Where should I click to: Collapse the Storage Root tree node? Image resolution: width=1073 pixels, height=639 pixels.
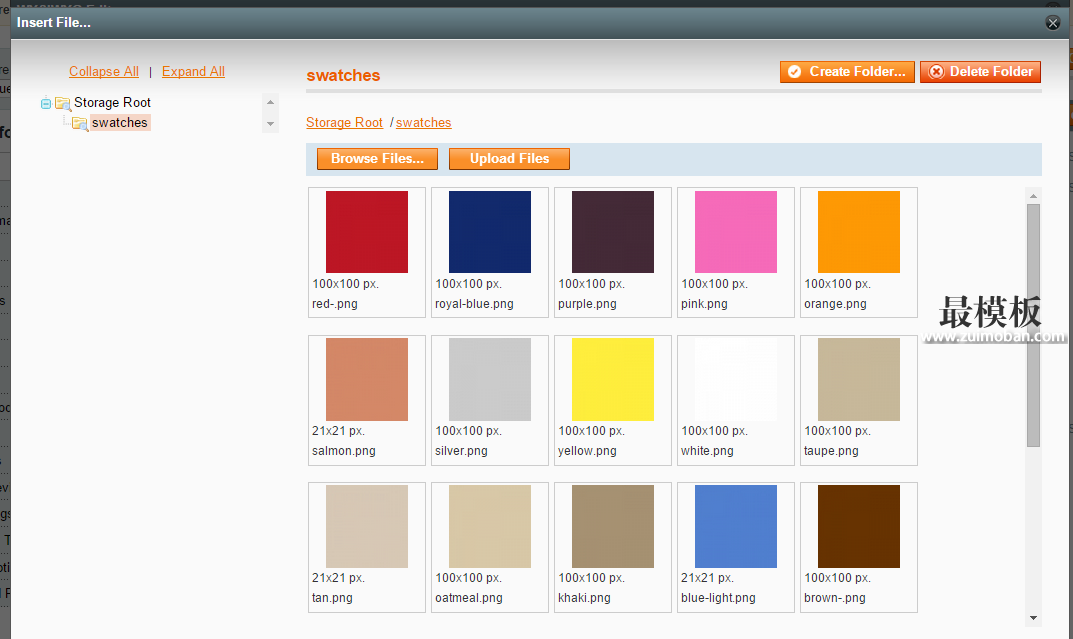click(46, 103)
